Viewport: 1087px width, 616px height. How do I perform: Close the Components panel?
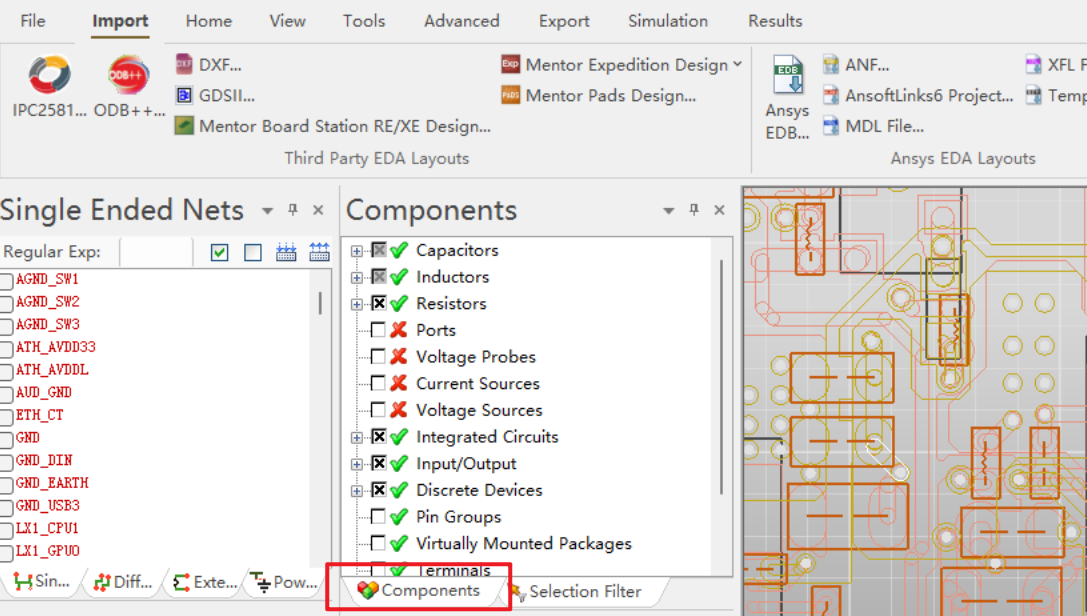[x=720, y=209]
